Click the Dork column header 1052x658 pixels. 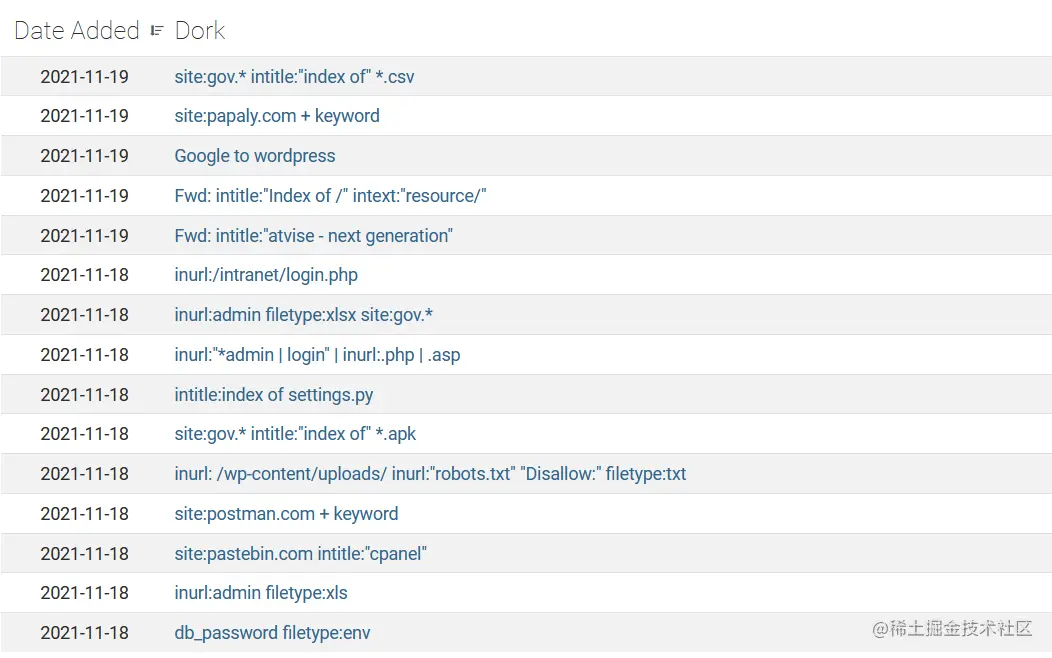click(200, 31)
